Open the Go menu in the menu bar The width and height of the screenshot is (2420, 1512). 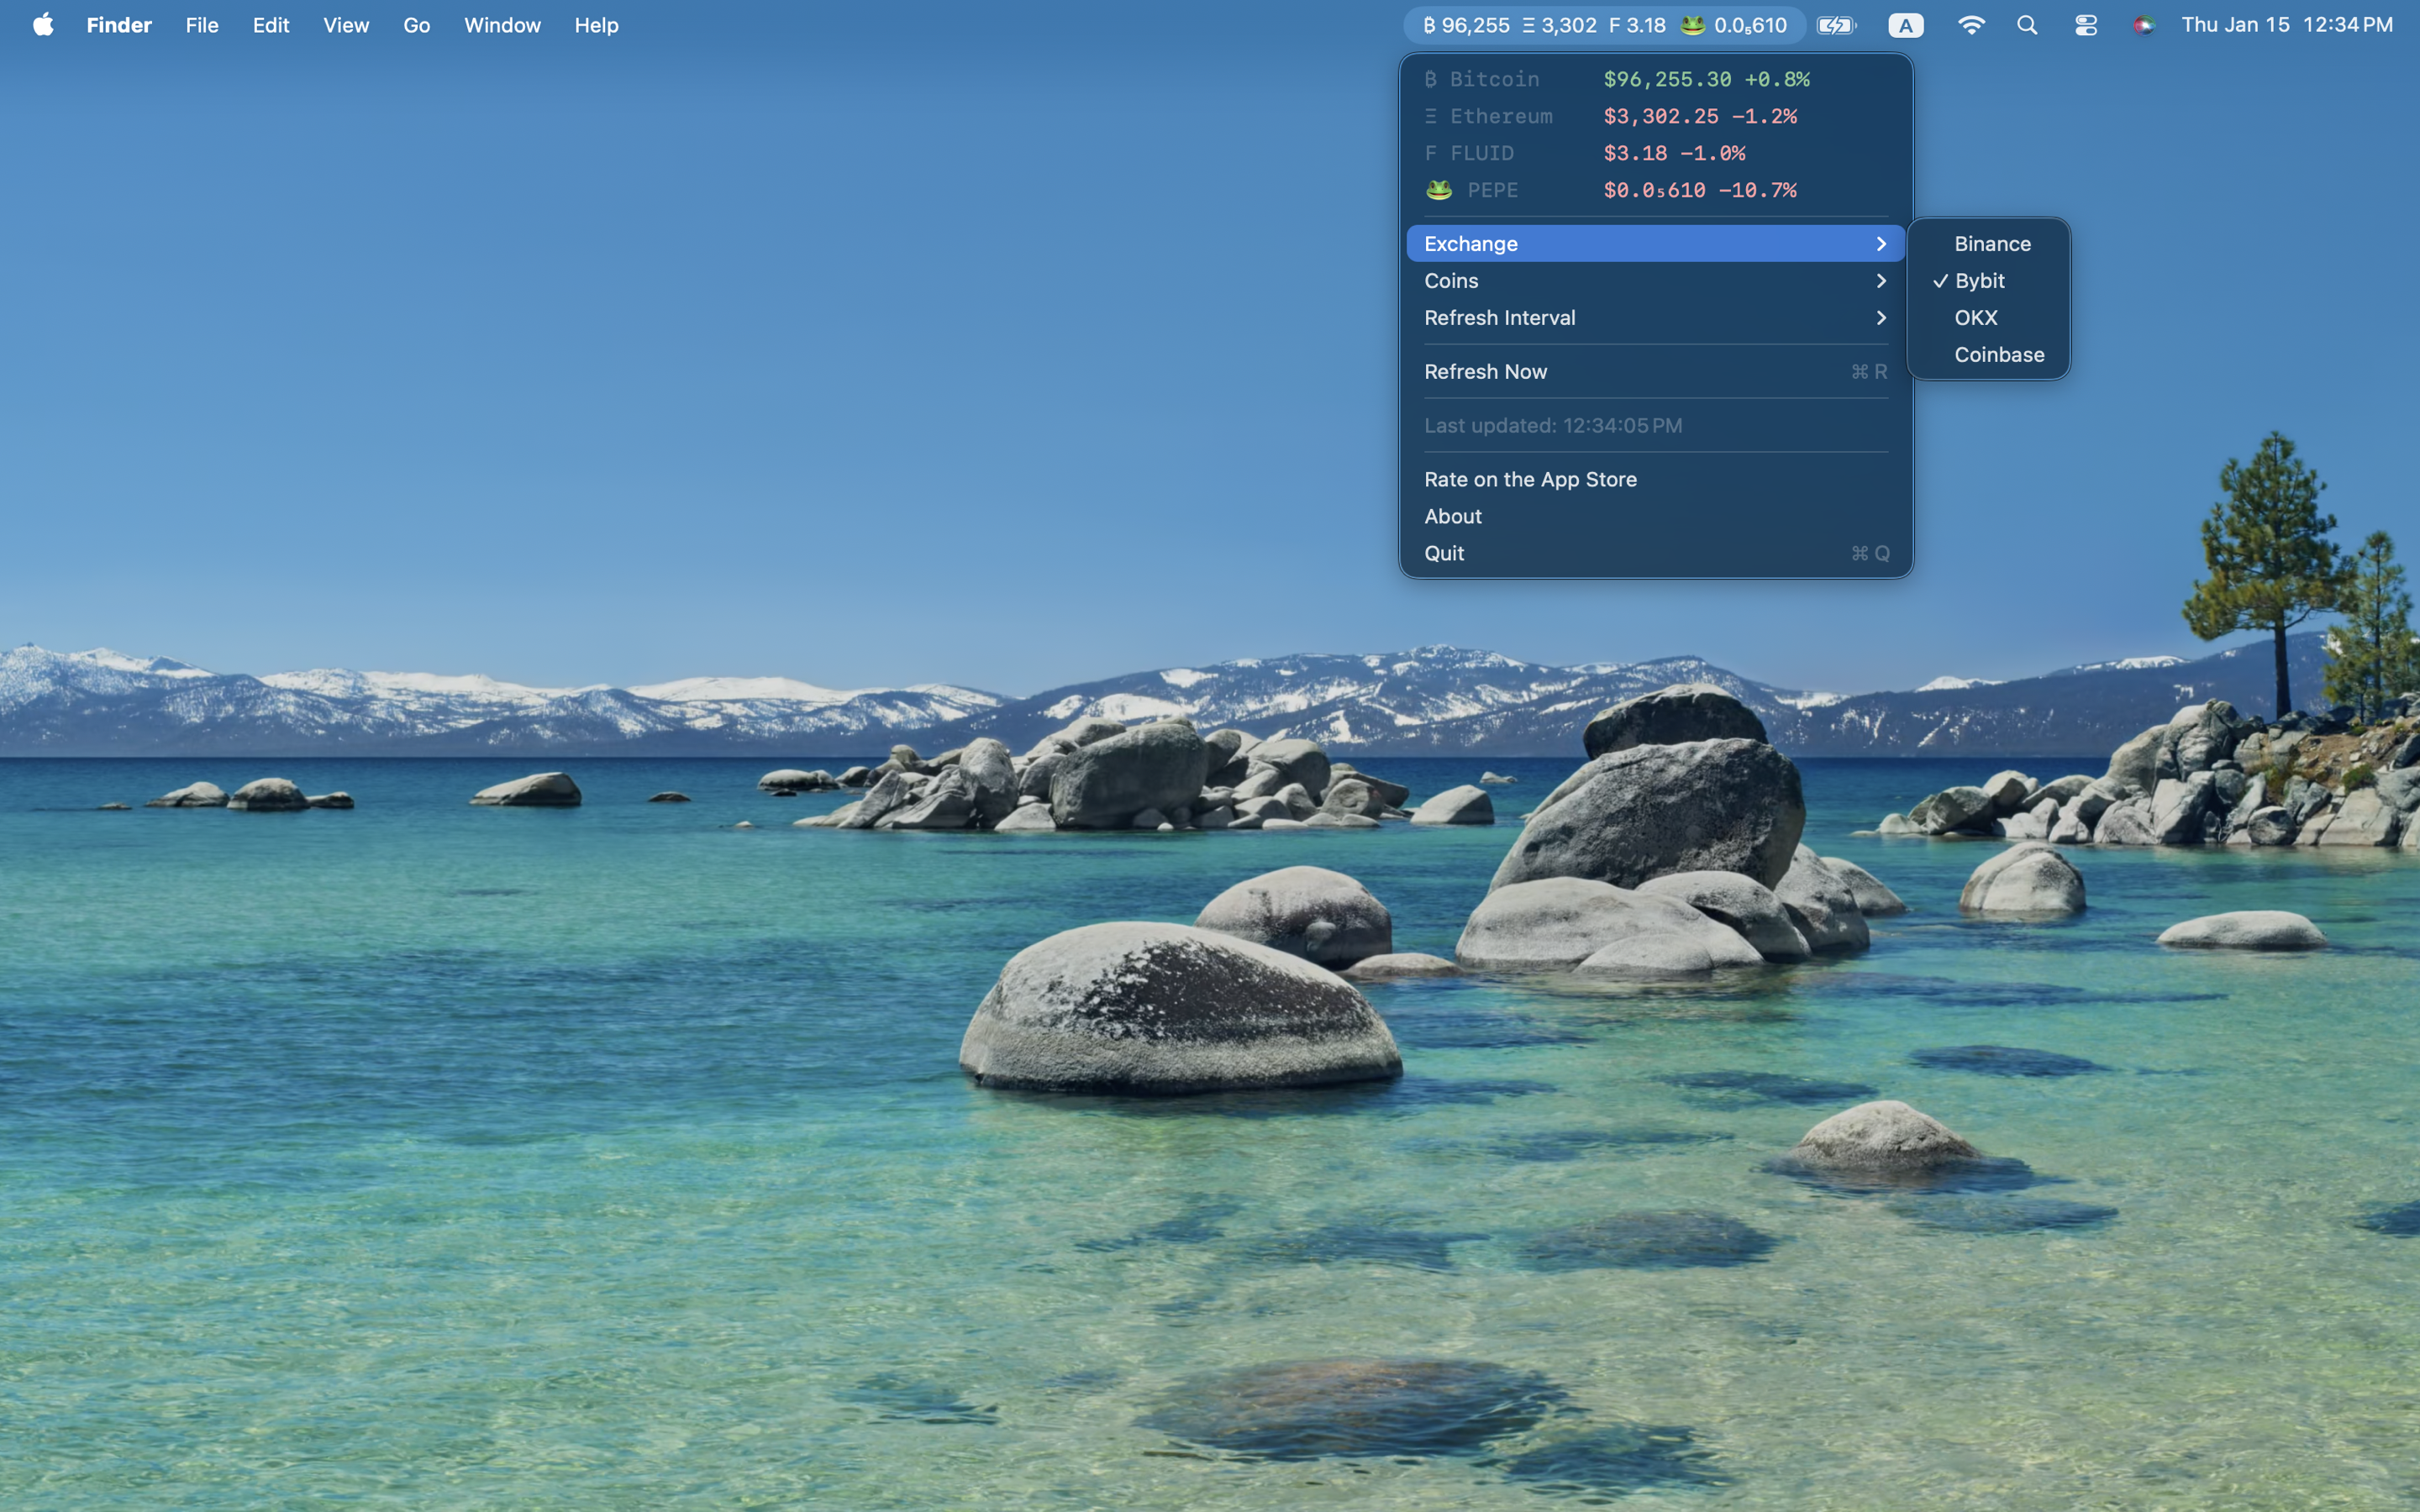pyautogui.click(x=416, y=25)
